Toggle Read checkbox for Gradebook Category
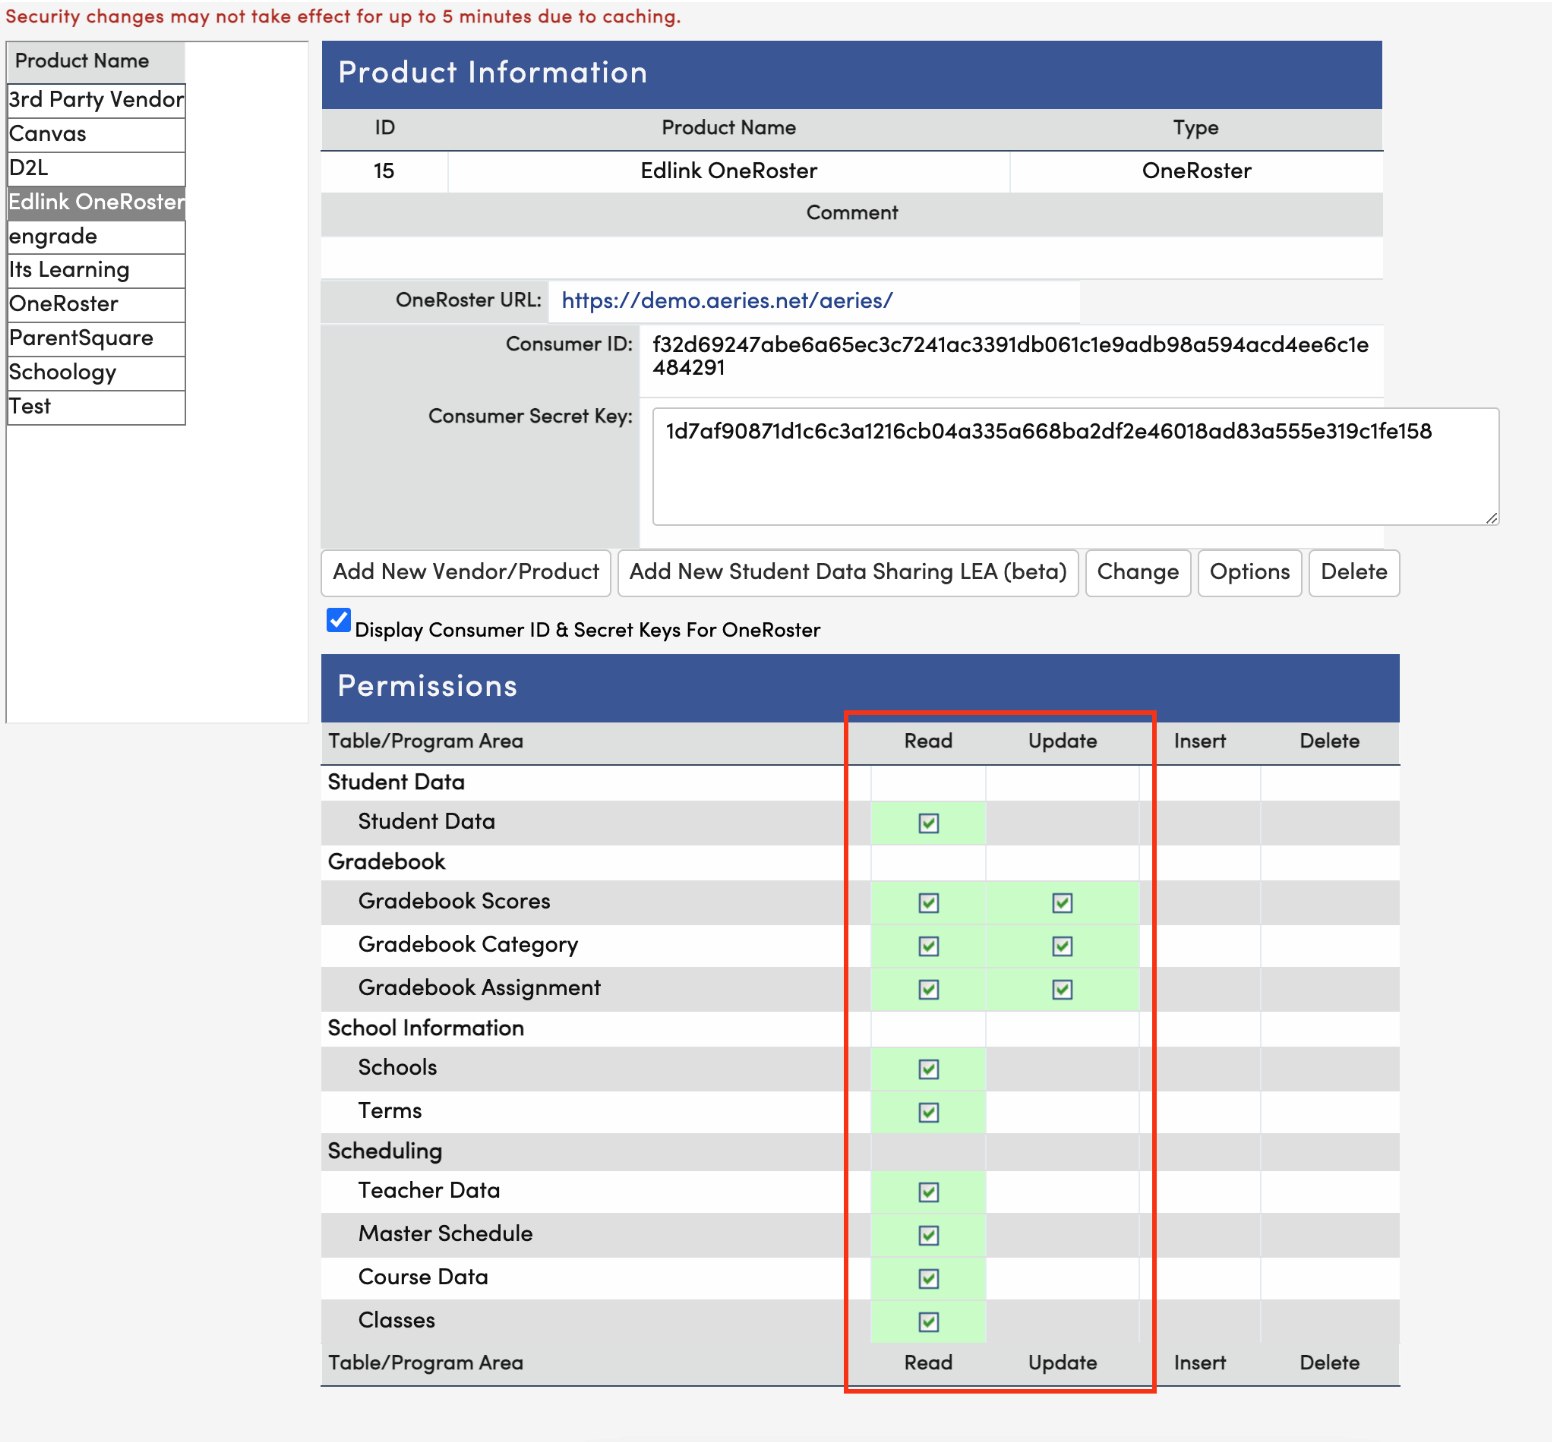Image resolution: width=1552 pixels, height=1442 pixels. 929,946
